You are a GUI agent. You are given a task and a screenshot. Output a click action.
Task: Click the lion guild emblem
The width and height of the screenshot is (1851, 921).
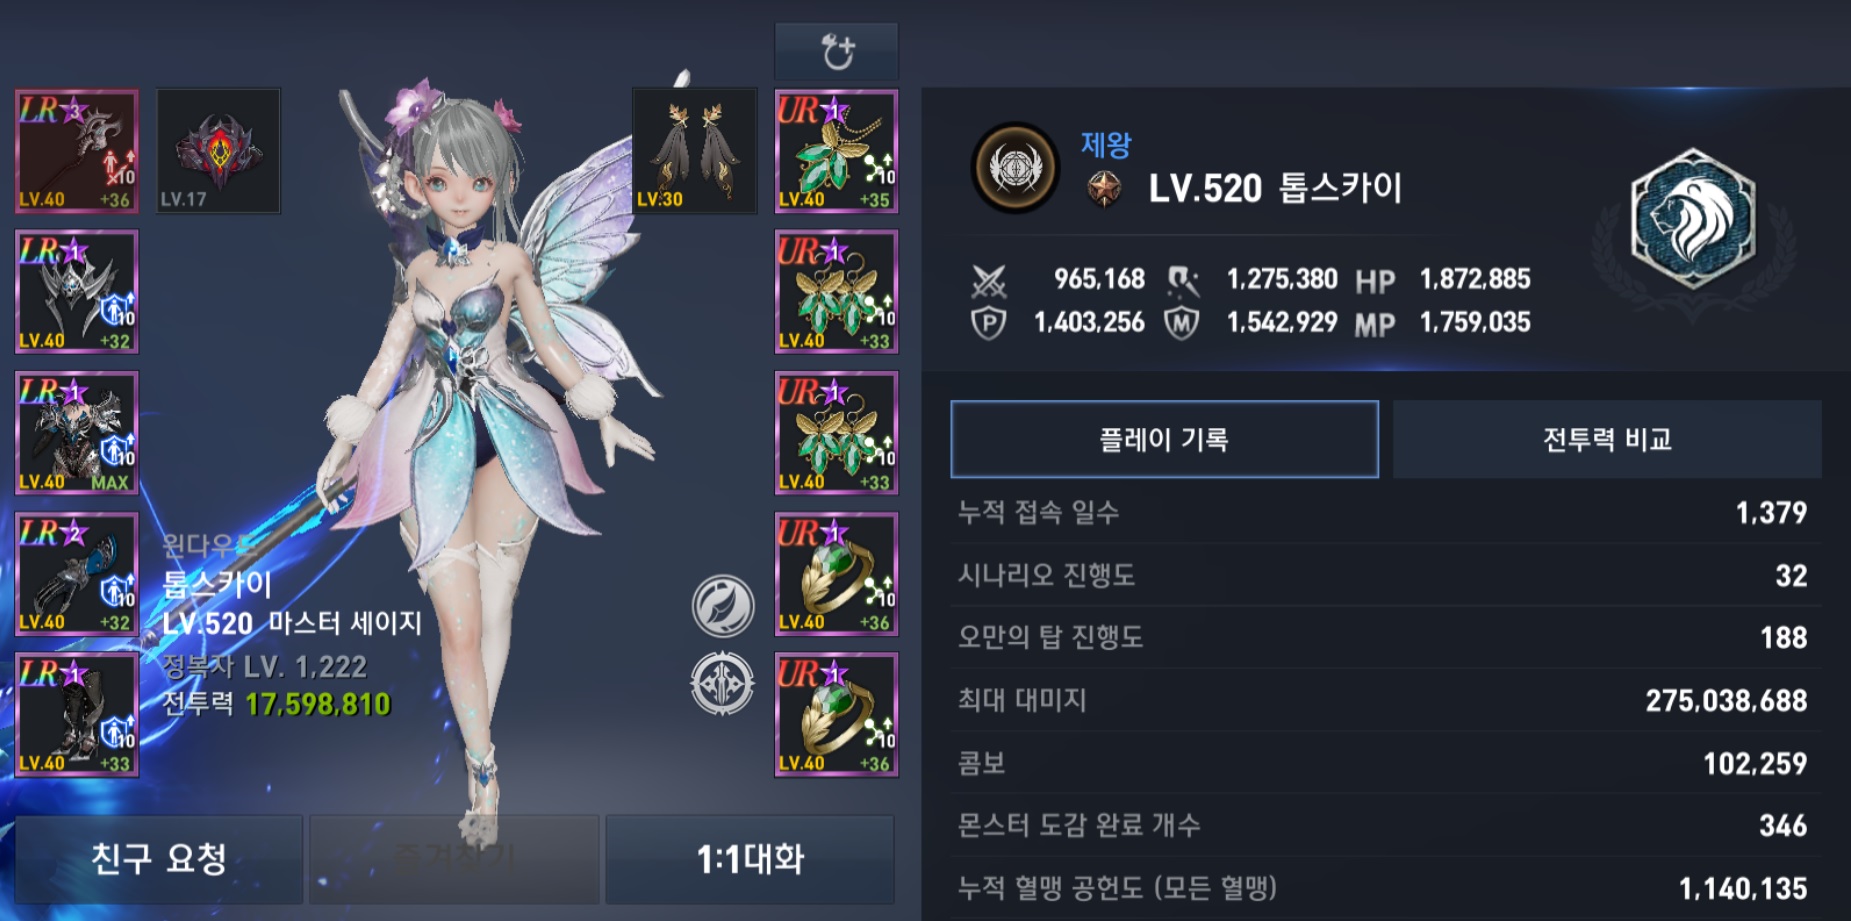coord(1693,220)
